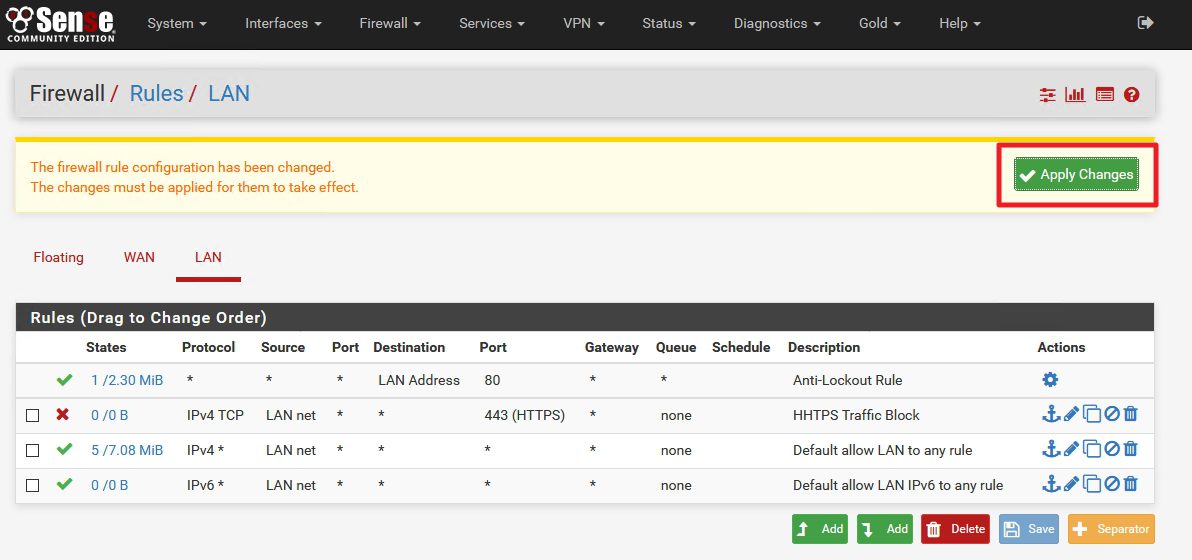The width and height of the screenshot is (1192, 560).
Task: Click the orange Separator button
Action: (x=1110, y=529)
